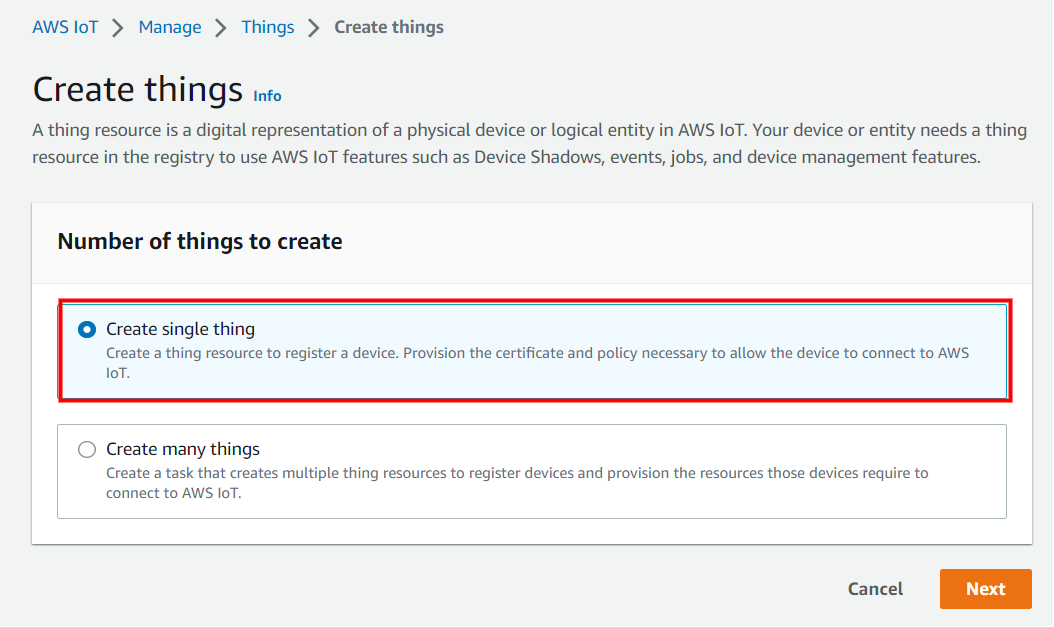The image size is (1054, 627).
Task: Open the Manage breadcrumb link
Action: (170, 27)
